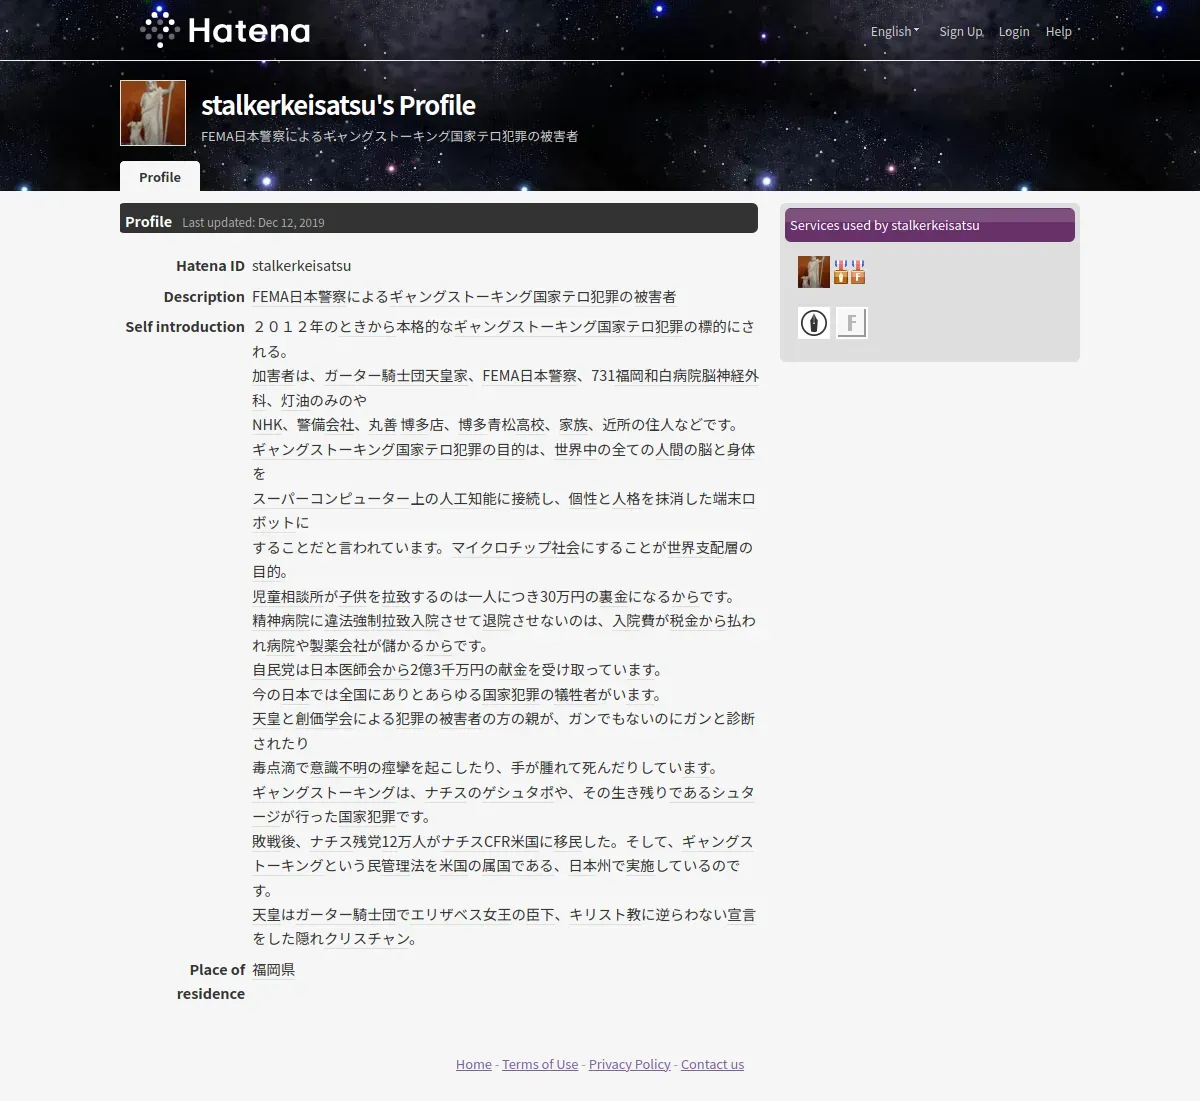
Task: Click the 'Last updated: Dec 12, 2019' text
Action: pos(253,222)
